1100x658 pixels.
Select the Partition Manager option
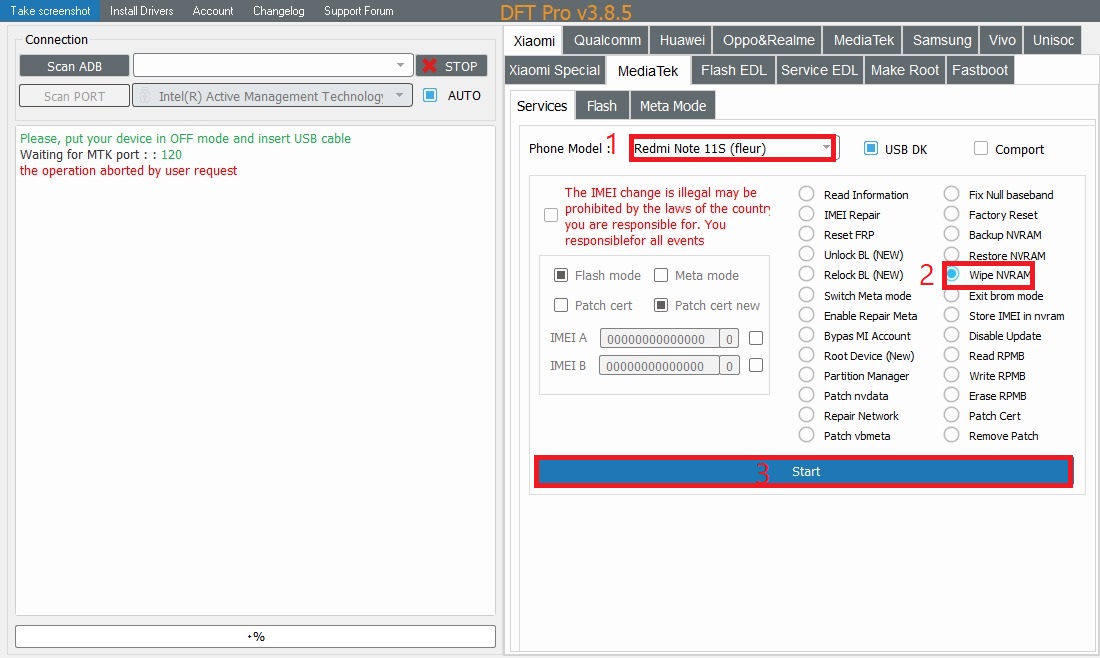point(807,375)
